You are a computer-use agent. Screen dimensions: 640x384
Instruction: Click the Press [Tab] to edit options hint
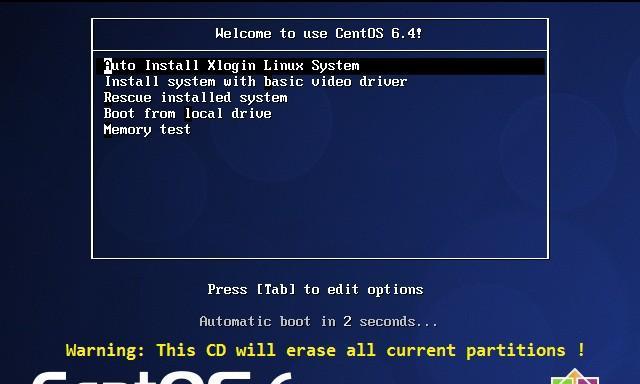(315, 289)
